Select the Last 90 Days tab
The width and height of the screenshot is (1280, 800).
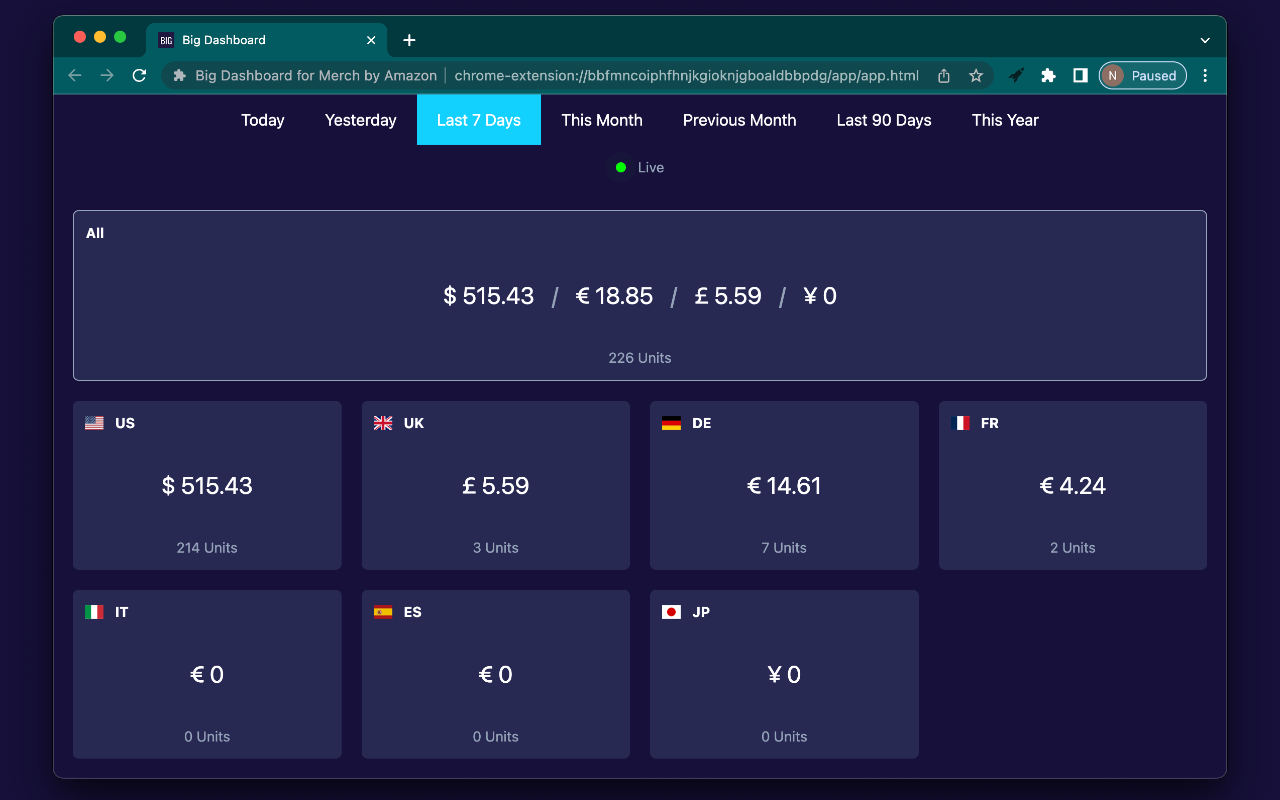pos(884,119)
